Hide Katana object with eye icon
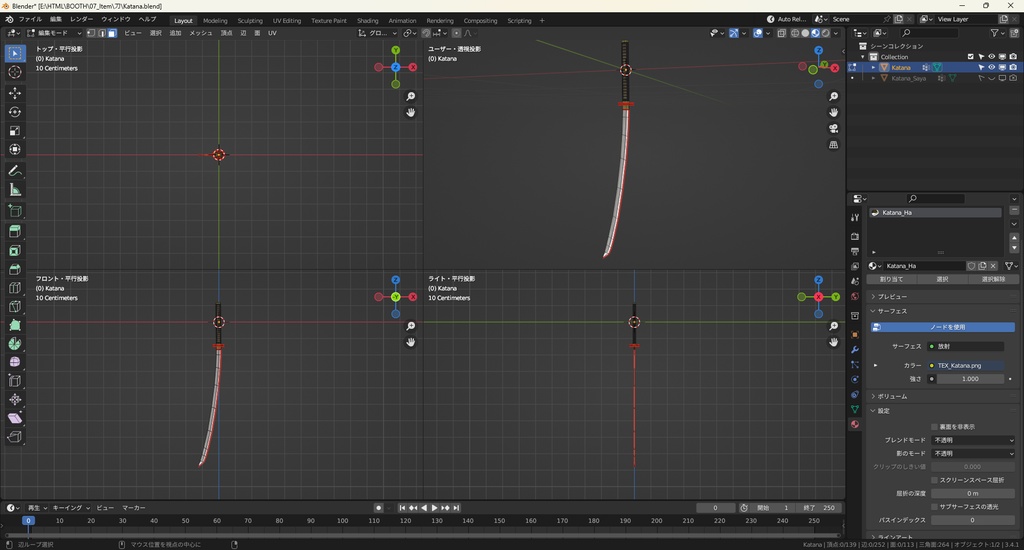 (x=991, y=67)
